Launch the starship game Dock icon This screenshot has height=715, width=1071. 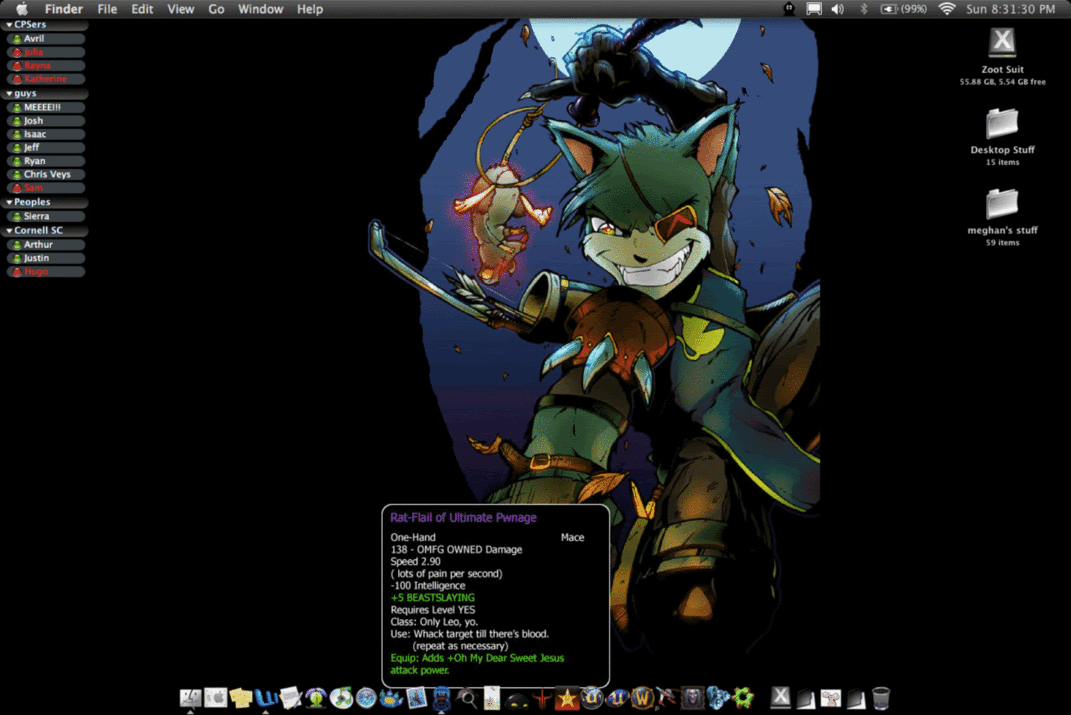pos(667,698)
